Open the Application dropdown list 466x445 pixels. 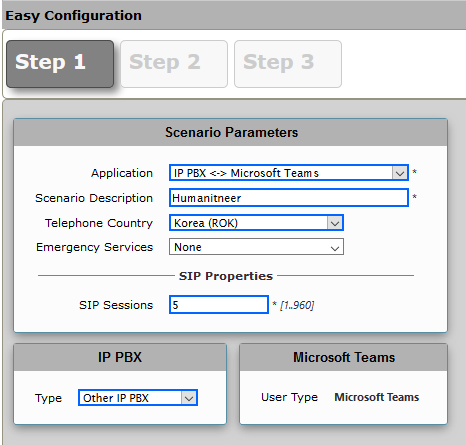[289, 173]
